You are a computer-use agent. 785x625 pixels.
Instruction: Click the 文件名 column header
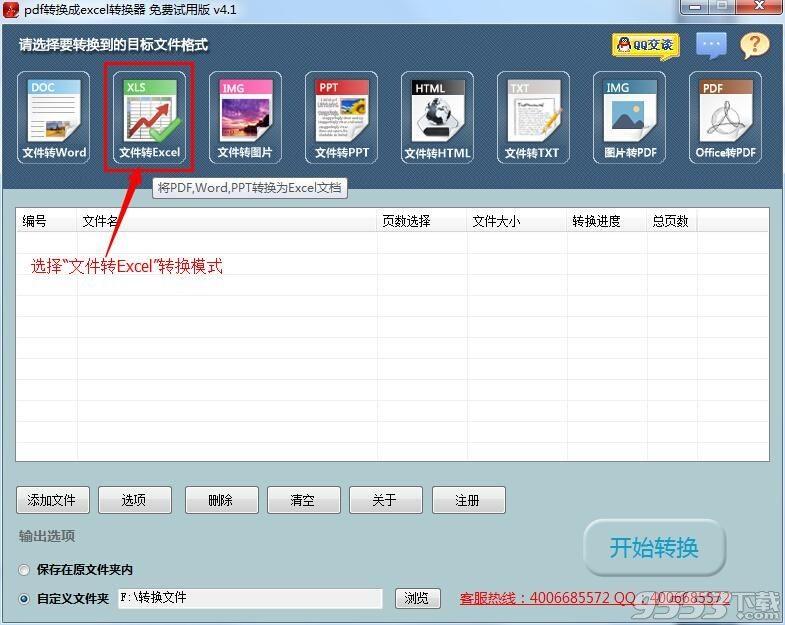tap(227, 221)
